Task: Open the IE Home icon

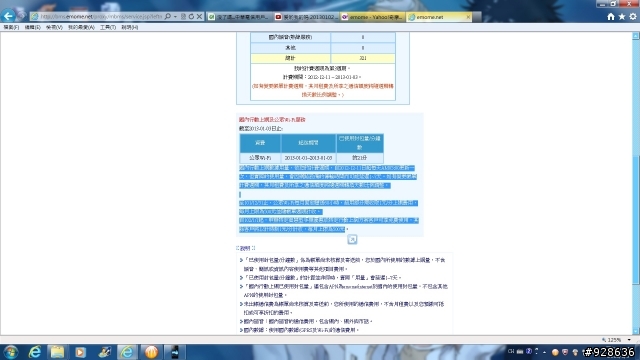Action: [x=611, y=16]
